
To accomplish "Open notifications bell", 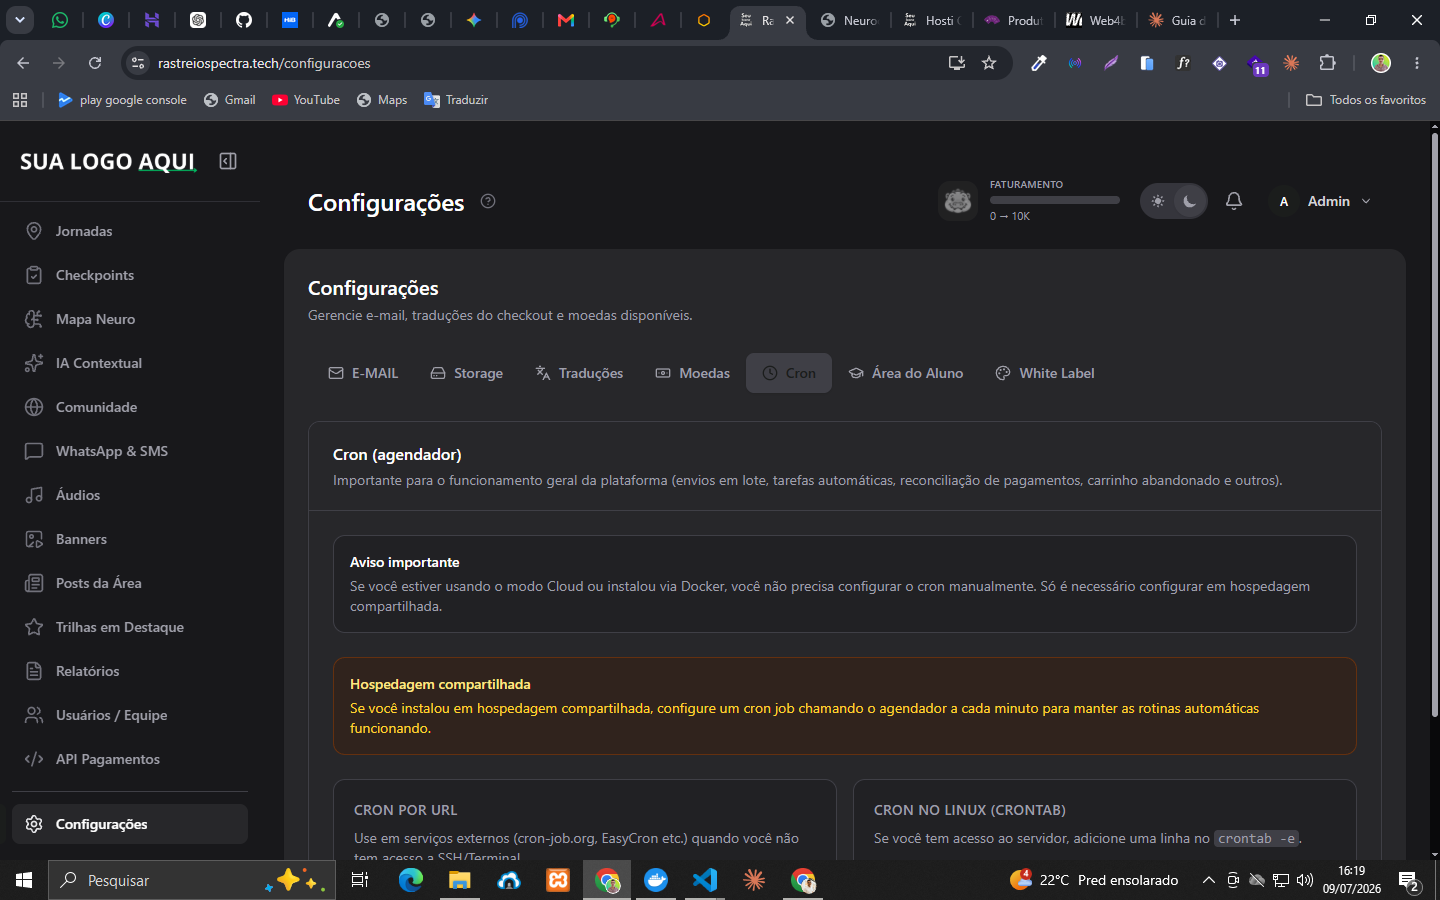I will (x=1234, y=201).
